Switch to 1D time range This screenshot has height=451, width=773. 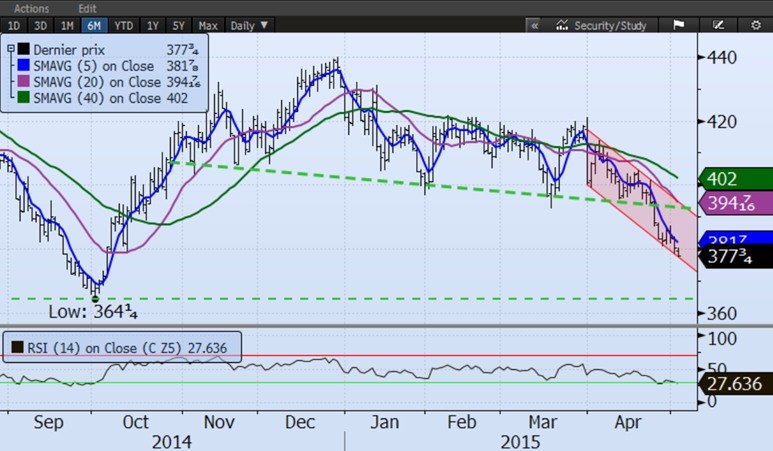14,25
